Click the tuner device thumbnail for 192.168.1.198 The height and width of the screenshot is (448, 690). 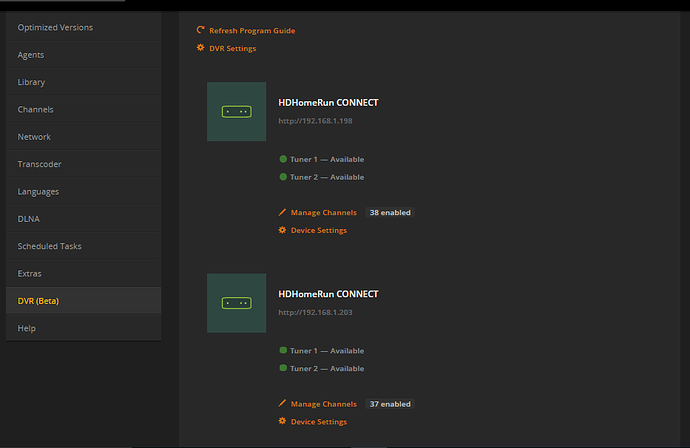point(236,111)
